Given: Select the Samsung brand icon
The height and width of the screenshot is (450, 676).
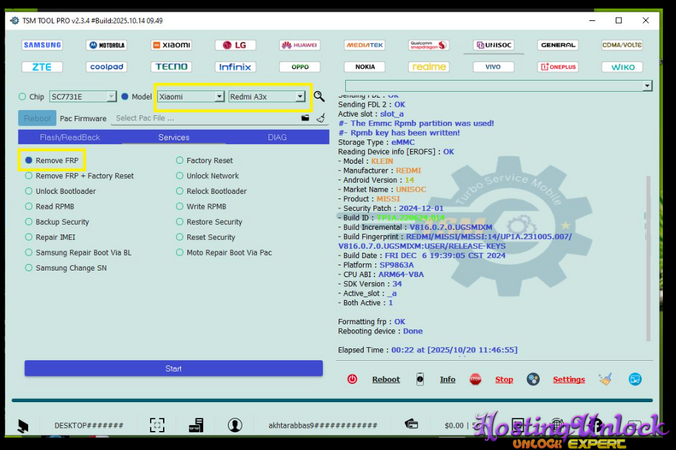Looking at the screenshot, I should (x=42, y=45).
